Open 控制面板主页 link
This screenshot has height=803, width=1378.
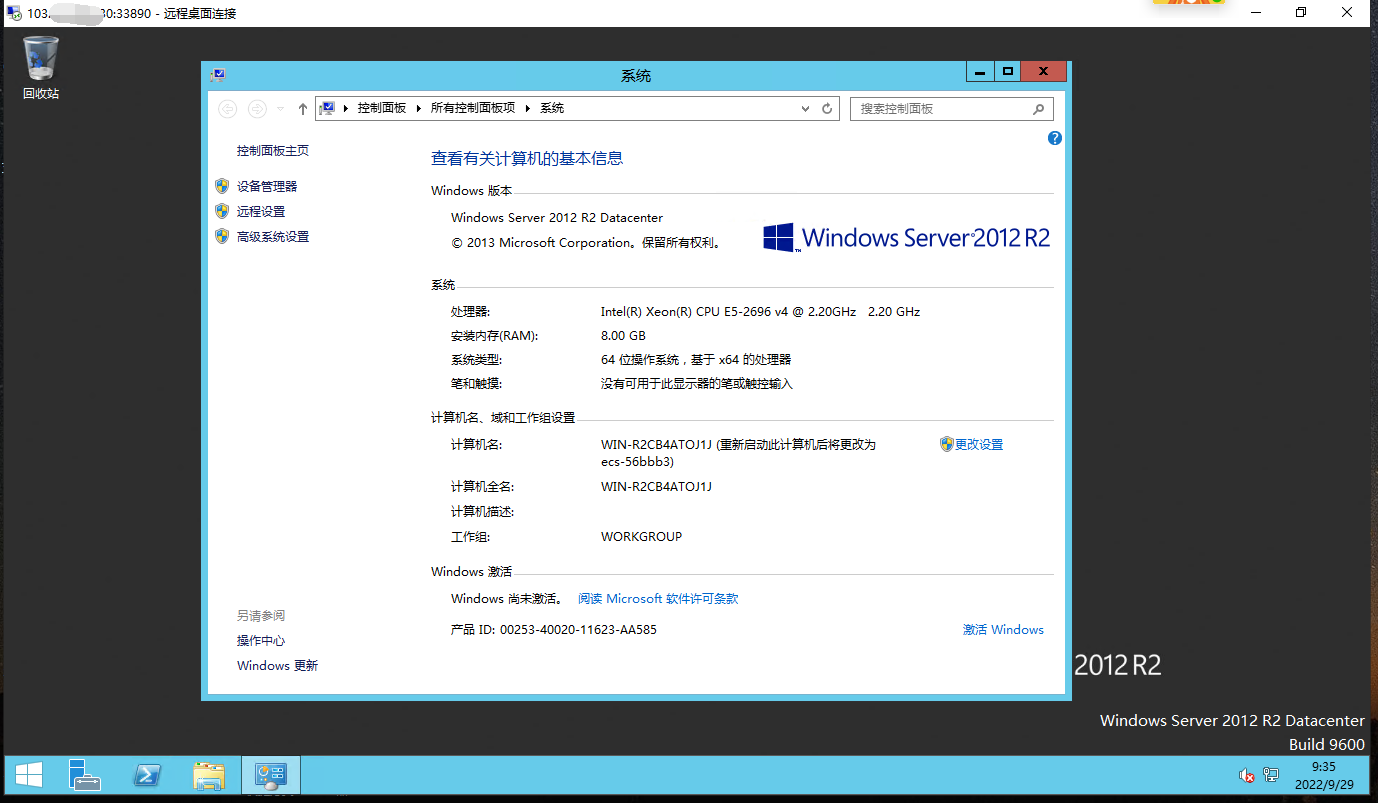[273, 151]
